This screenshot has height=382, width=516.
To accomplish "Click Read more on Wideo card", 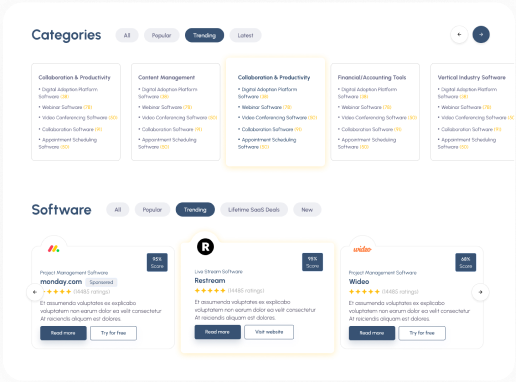I will (372, 333).
